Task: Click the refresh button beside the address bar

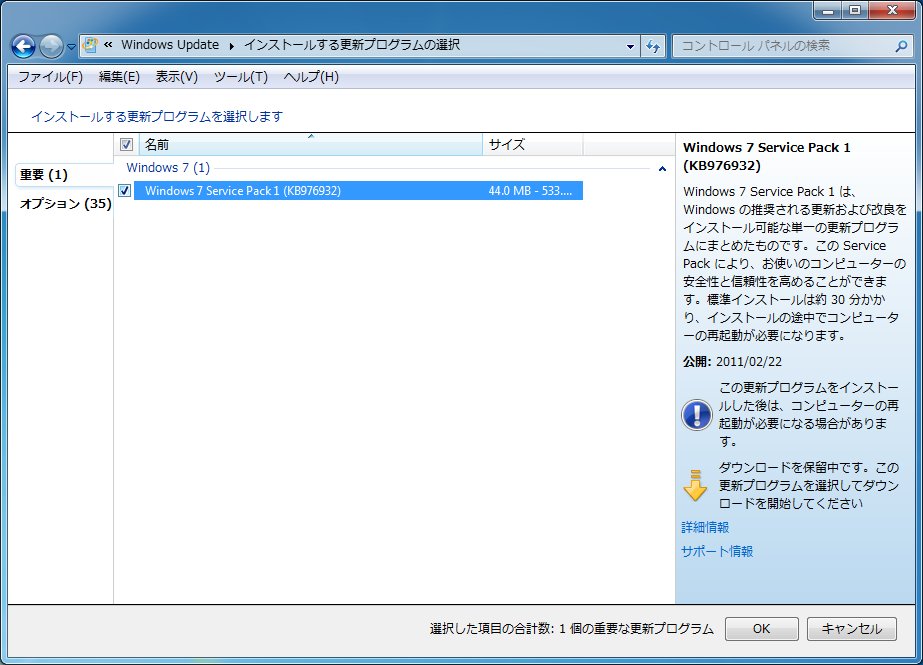Action: [653, 46]
